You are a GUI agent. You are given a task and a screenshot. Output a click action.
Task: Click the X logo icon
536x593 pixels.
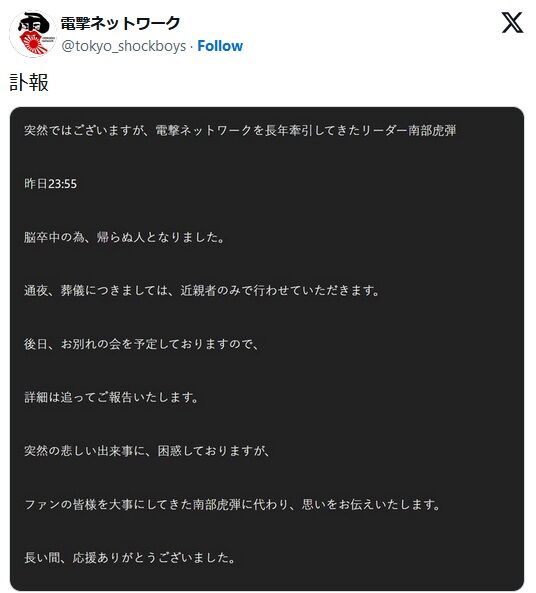(x=513, y=23)
